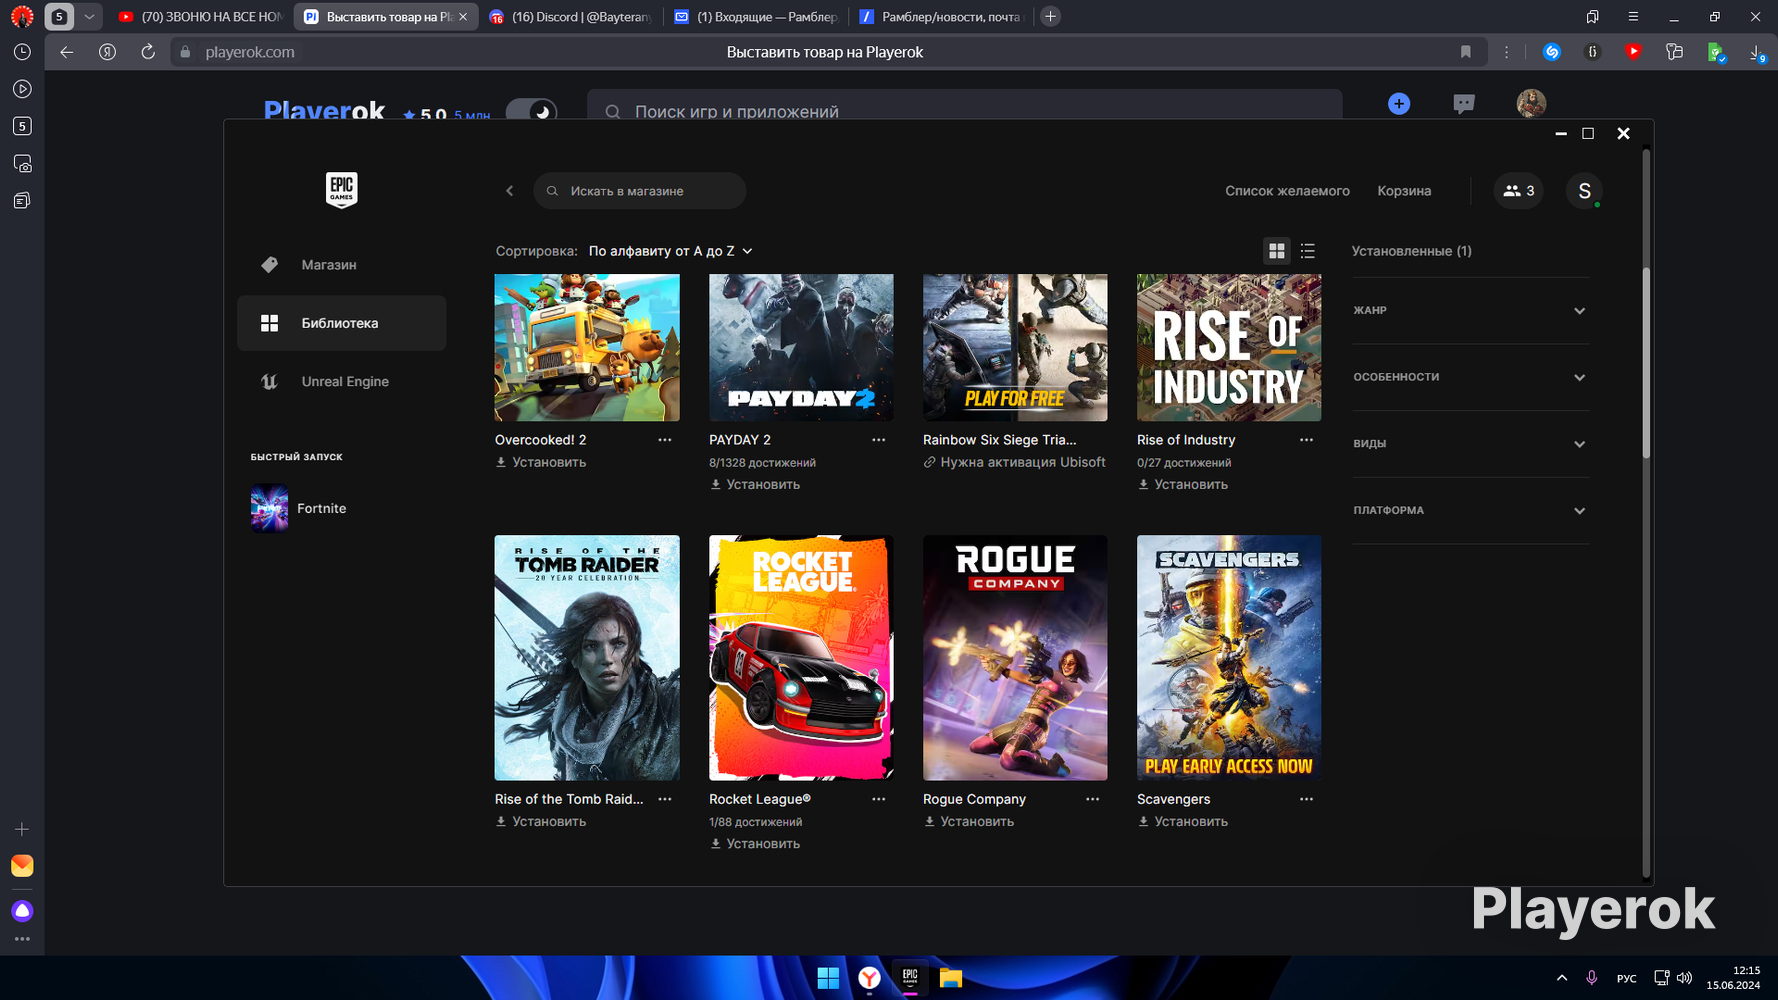Go back with the launcher back arrow

pyautogui.click(x=509, y=191)
